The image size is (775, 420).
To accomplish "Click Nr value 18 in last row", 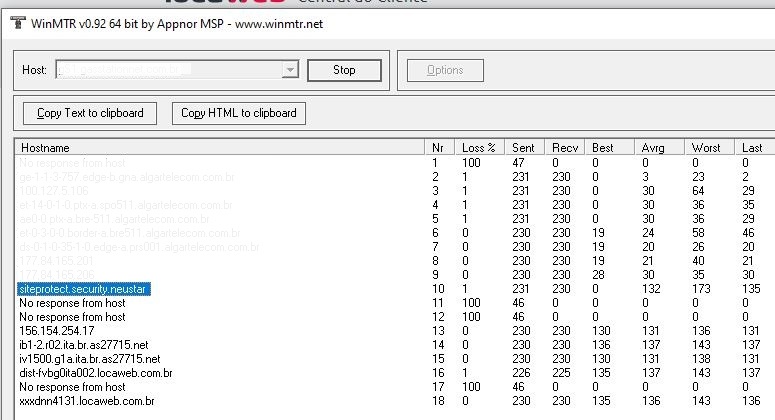I will point(438,401).
